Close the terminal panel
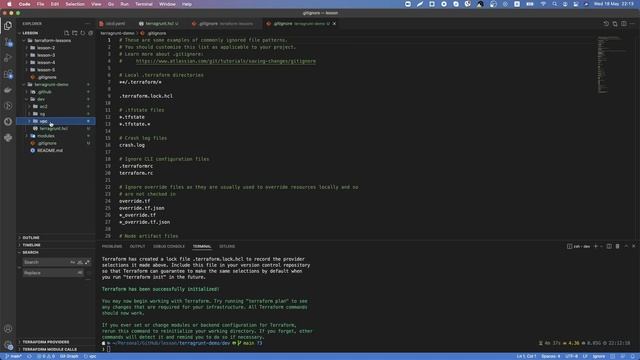This screenshot has height=360, width=640. 633,246
